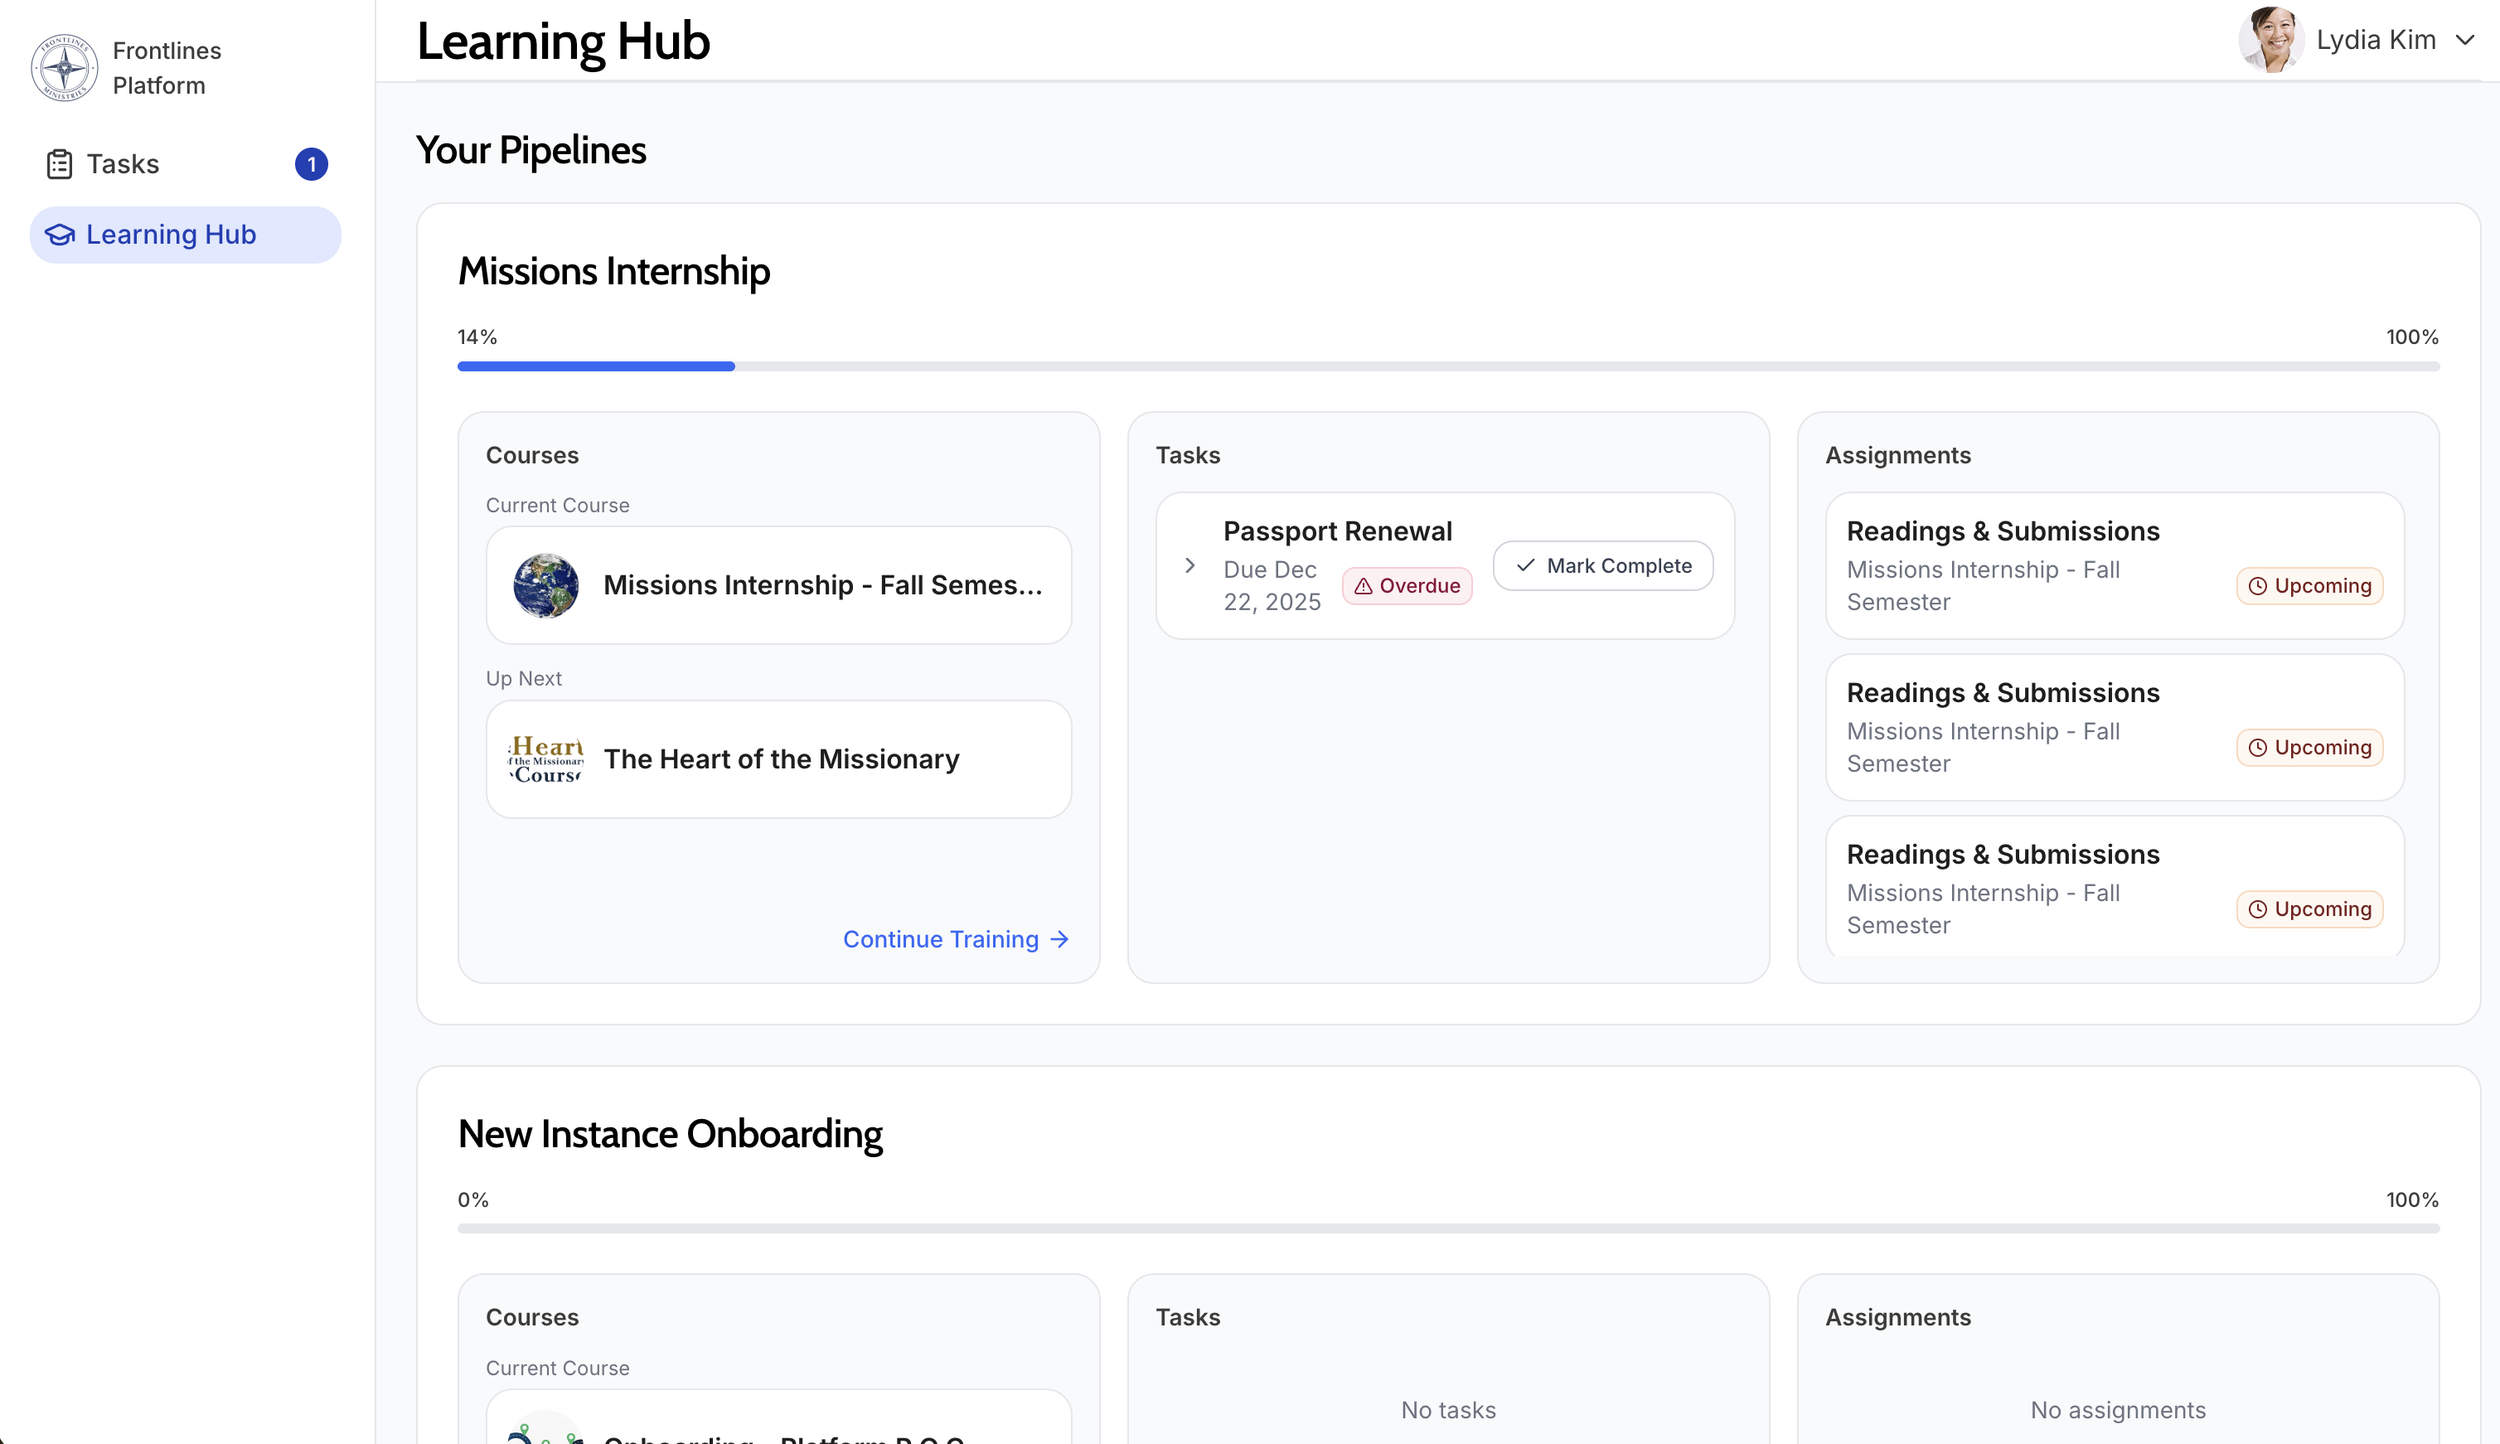Viewport: 2500px width, 1444px height.
Task: Click the checkmark icon in Mark Complete
Action: tap(1525, 566)
